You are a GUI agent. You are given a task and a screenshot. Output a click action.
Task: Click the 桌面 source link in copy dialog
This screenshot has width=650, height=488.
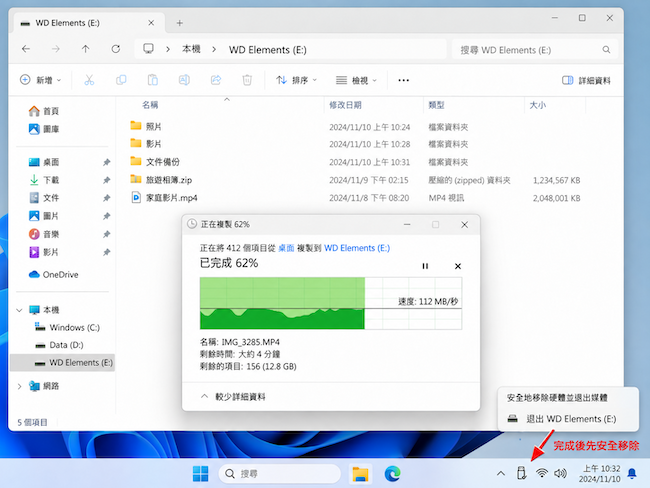(286, 248)
